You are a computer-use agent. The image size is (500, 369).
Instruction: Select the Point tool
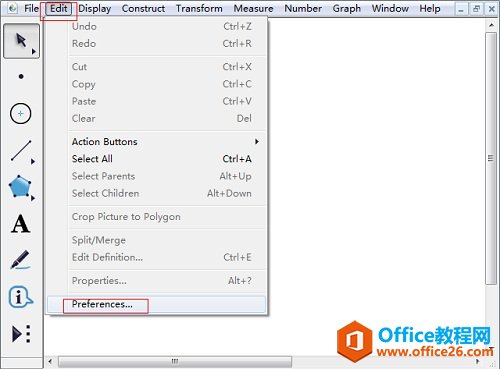coord(21,77)
